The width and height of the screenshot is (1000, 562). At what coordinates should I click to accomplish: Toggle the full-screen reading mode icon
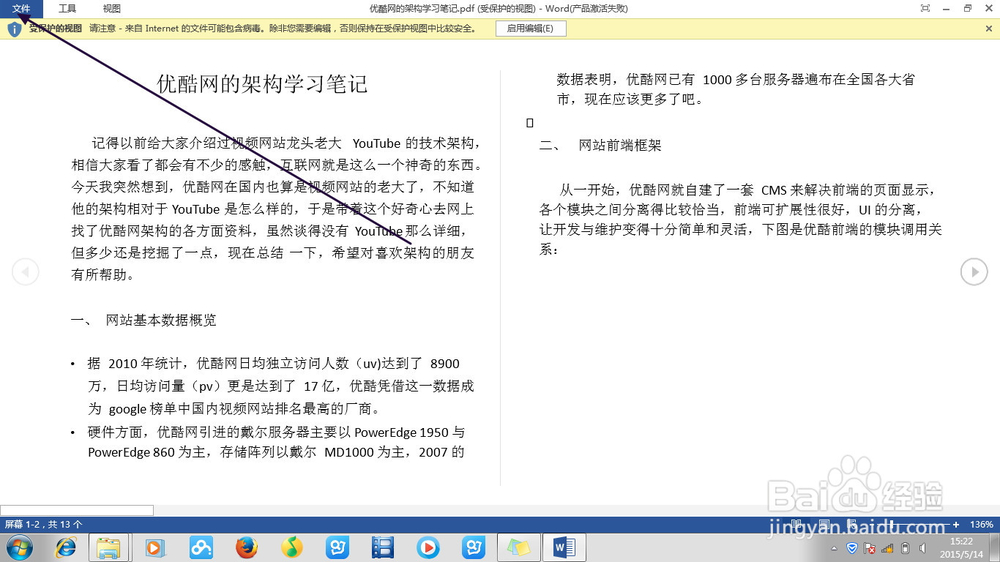click(925, 8)
